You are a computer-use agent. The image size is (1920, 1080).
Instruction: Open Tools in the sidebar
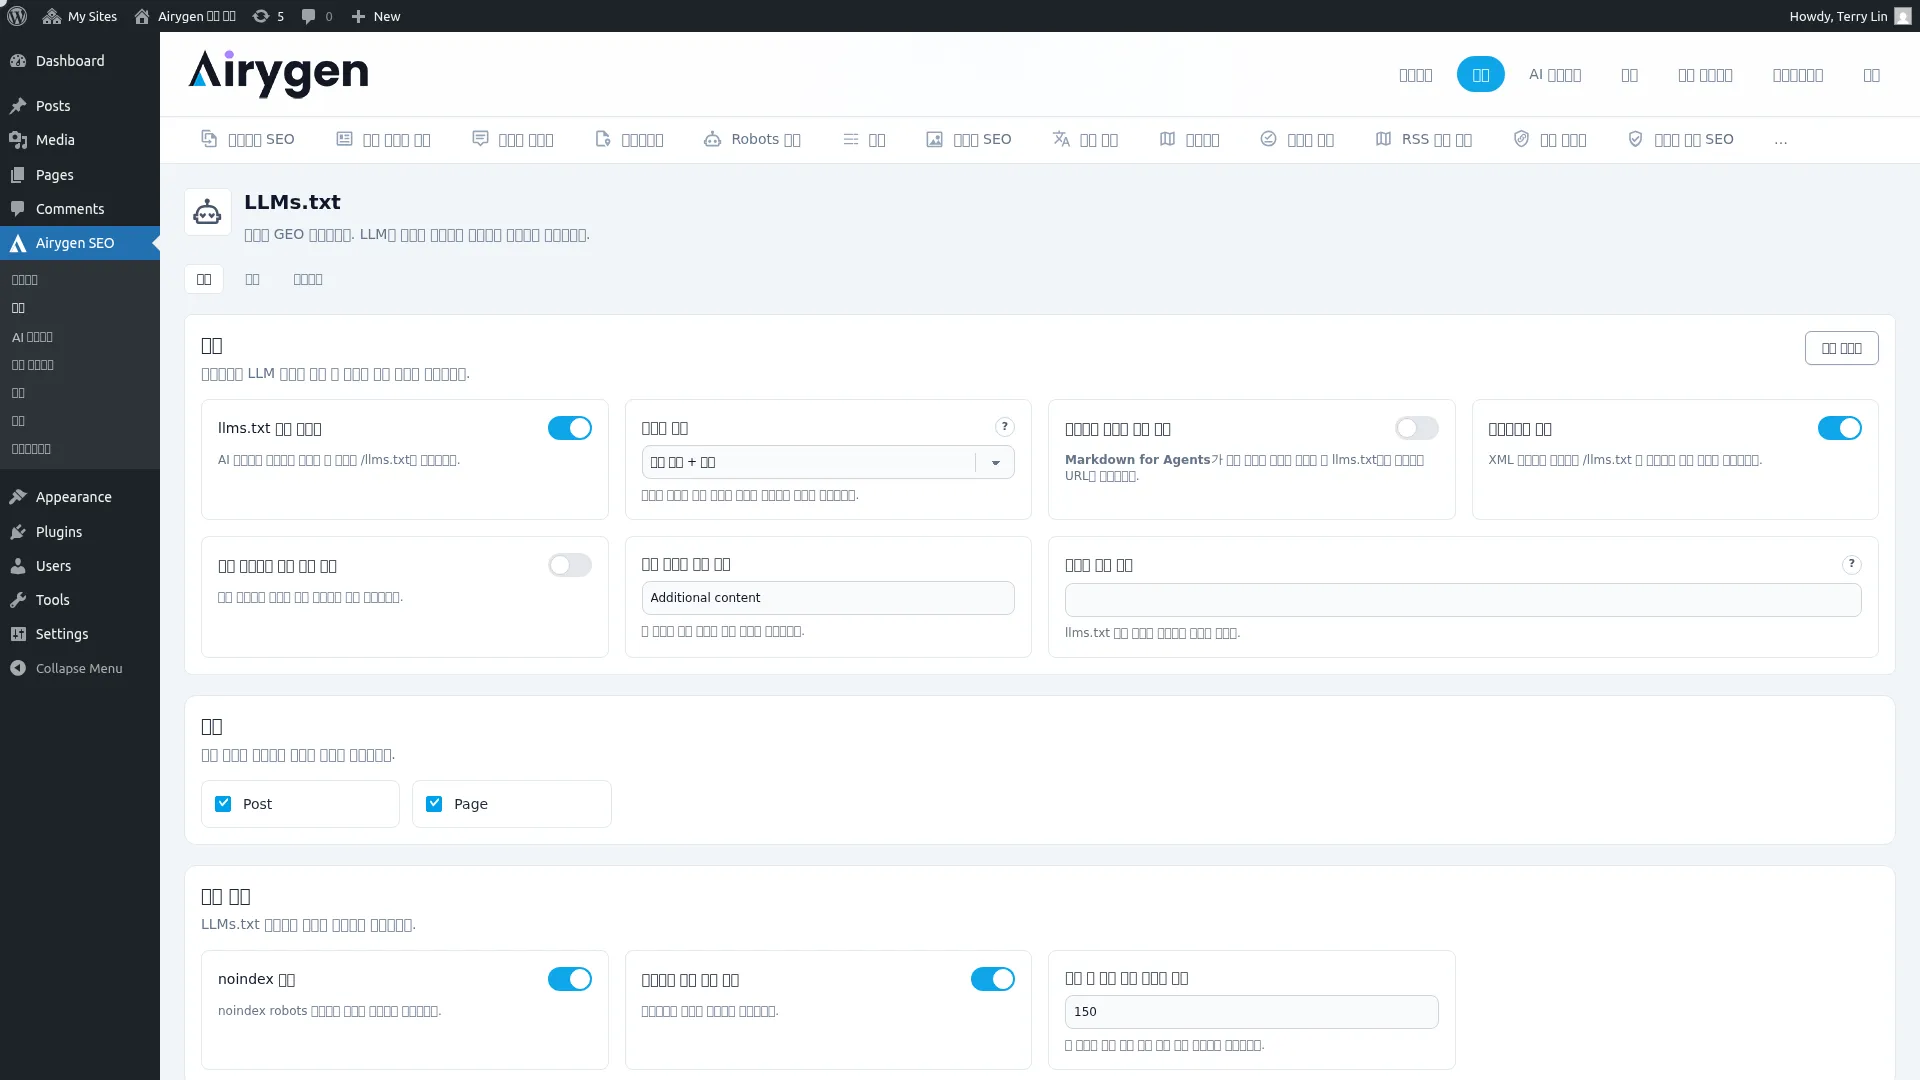tap(80, 600)
